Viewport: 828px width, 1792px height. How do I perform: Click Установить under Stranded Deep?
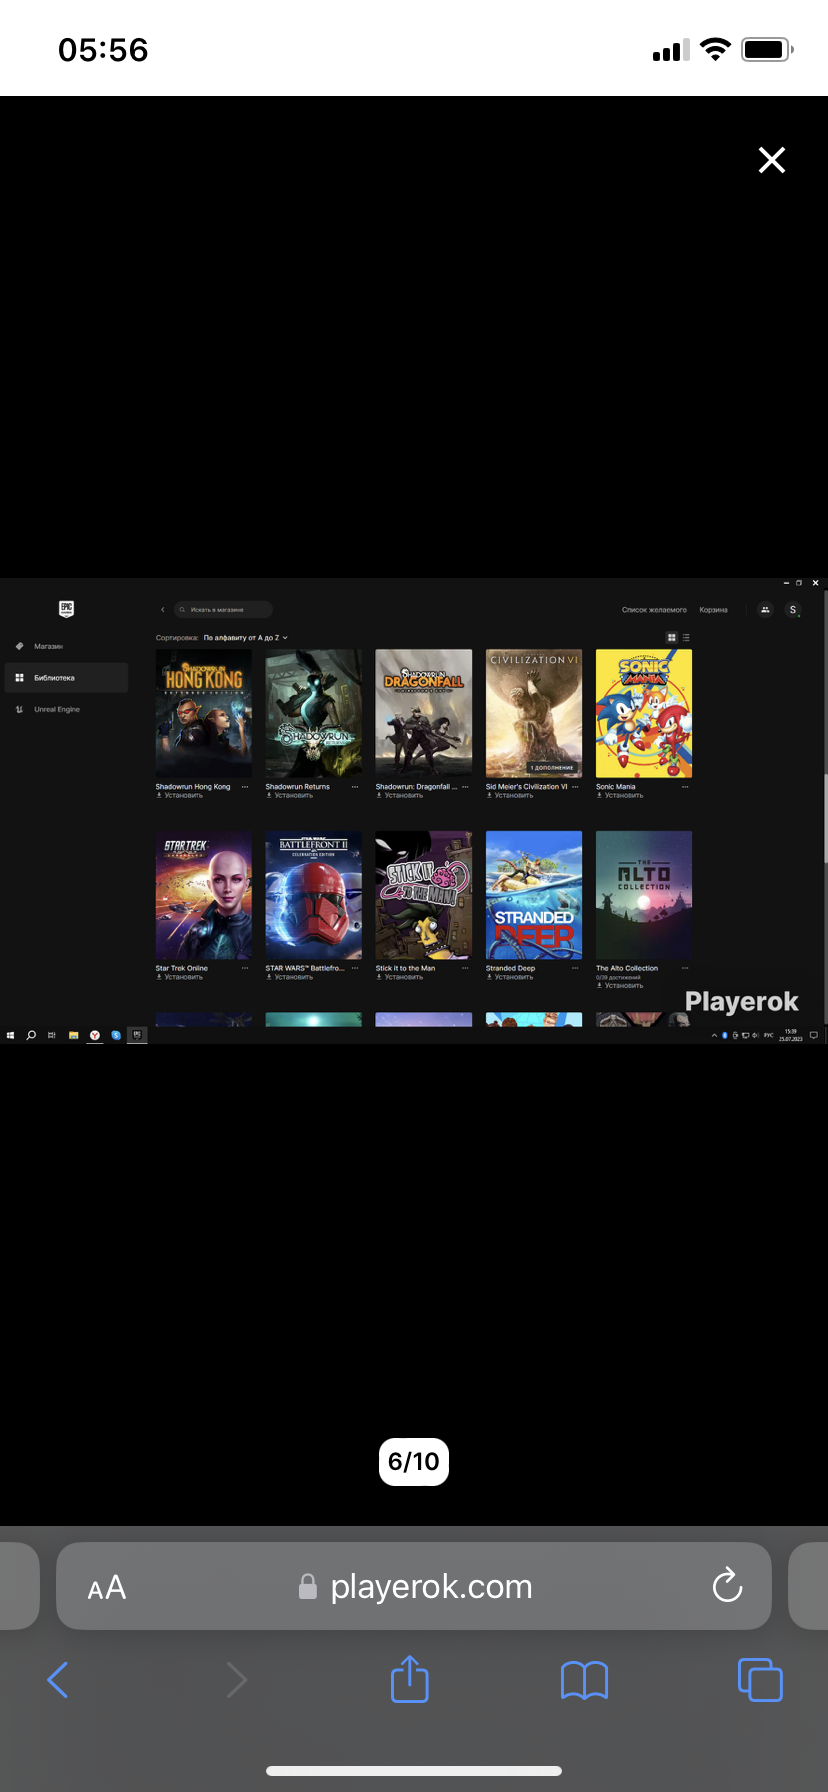click(510, 977)
